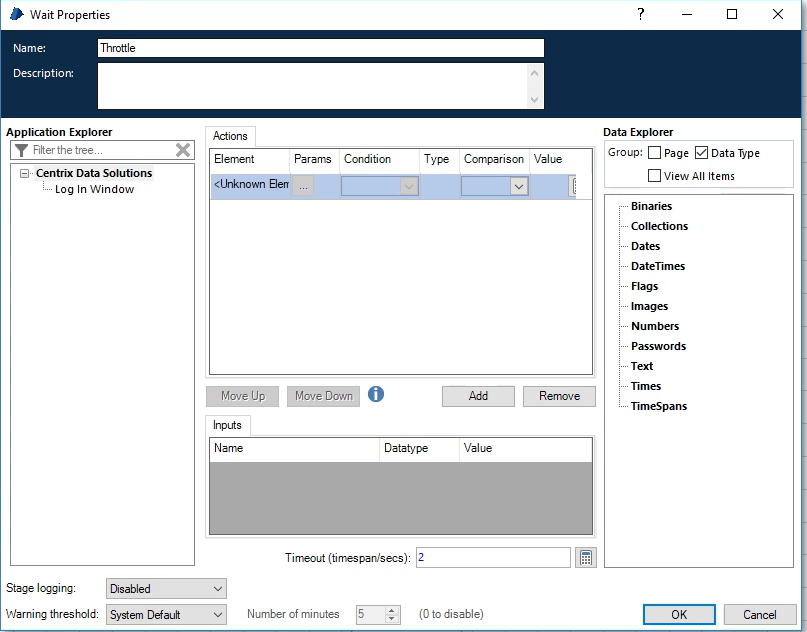Click the Unknown Element cell
This screenshot has width=807, height=632.
click(251, 185)
